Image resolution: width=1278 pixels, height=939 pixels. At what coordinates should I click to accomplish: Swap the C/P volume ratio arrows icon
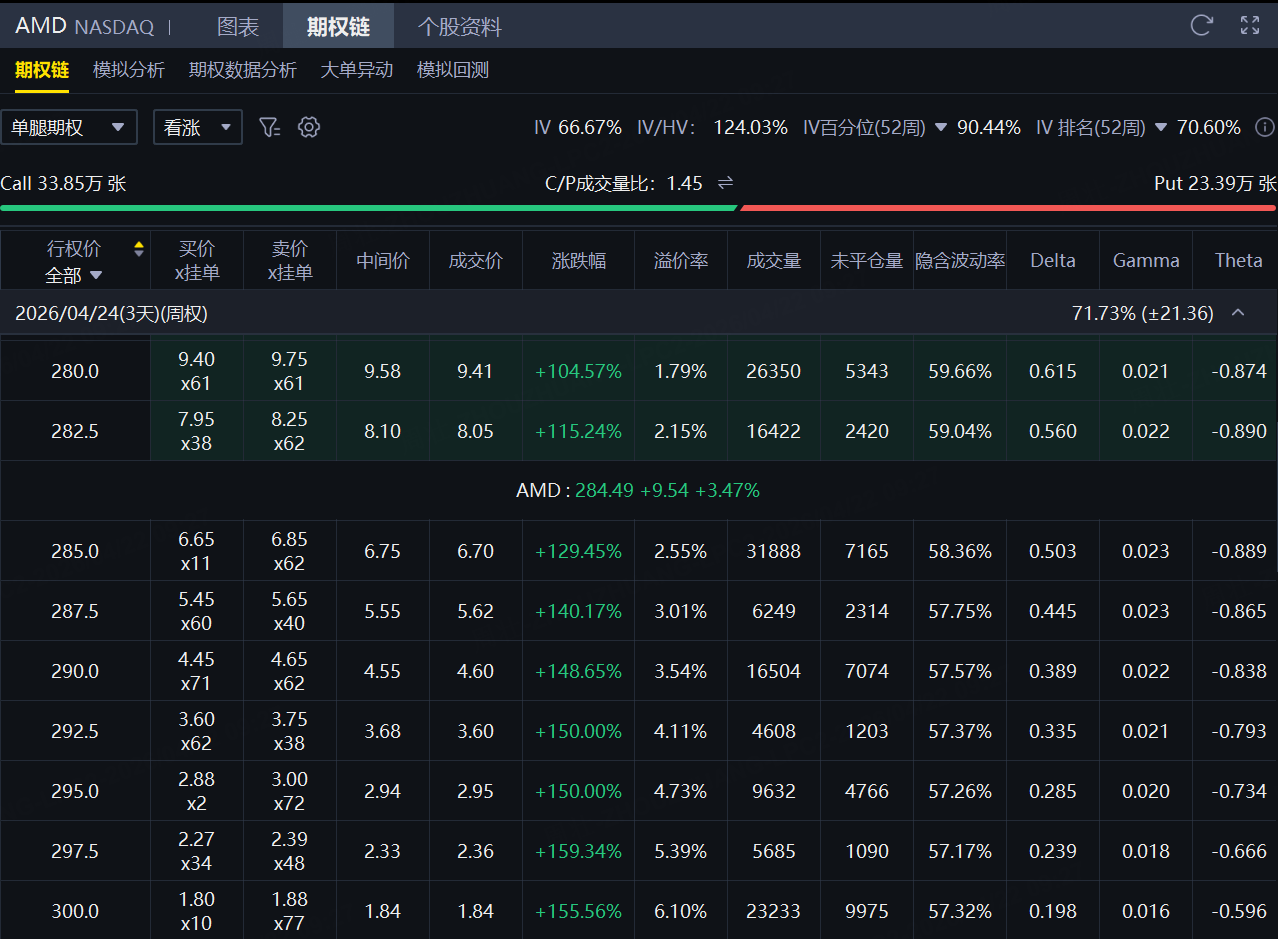[x=726, y=183]
